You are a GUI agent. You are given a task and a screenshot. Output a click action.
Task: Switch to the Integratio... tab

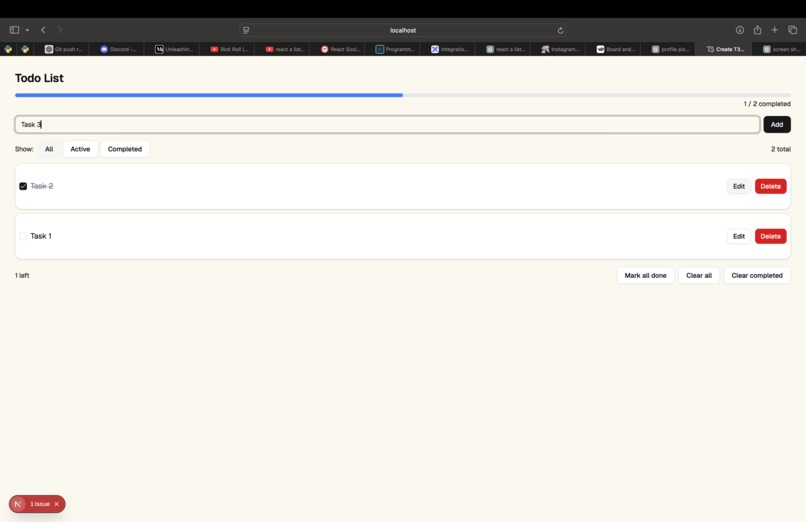[450, 49]
